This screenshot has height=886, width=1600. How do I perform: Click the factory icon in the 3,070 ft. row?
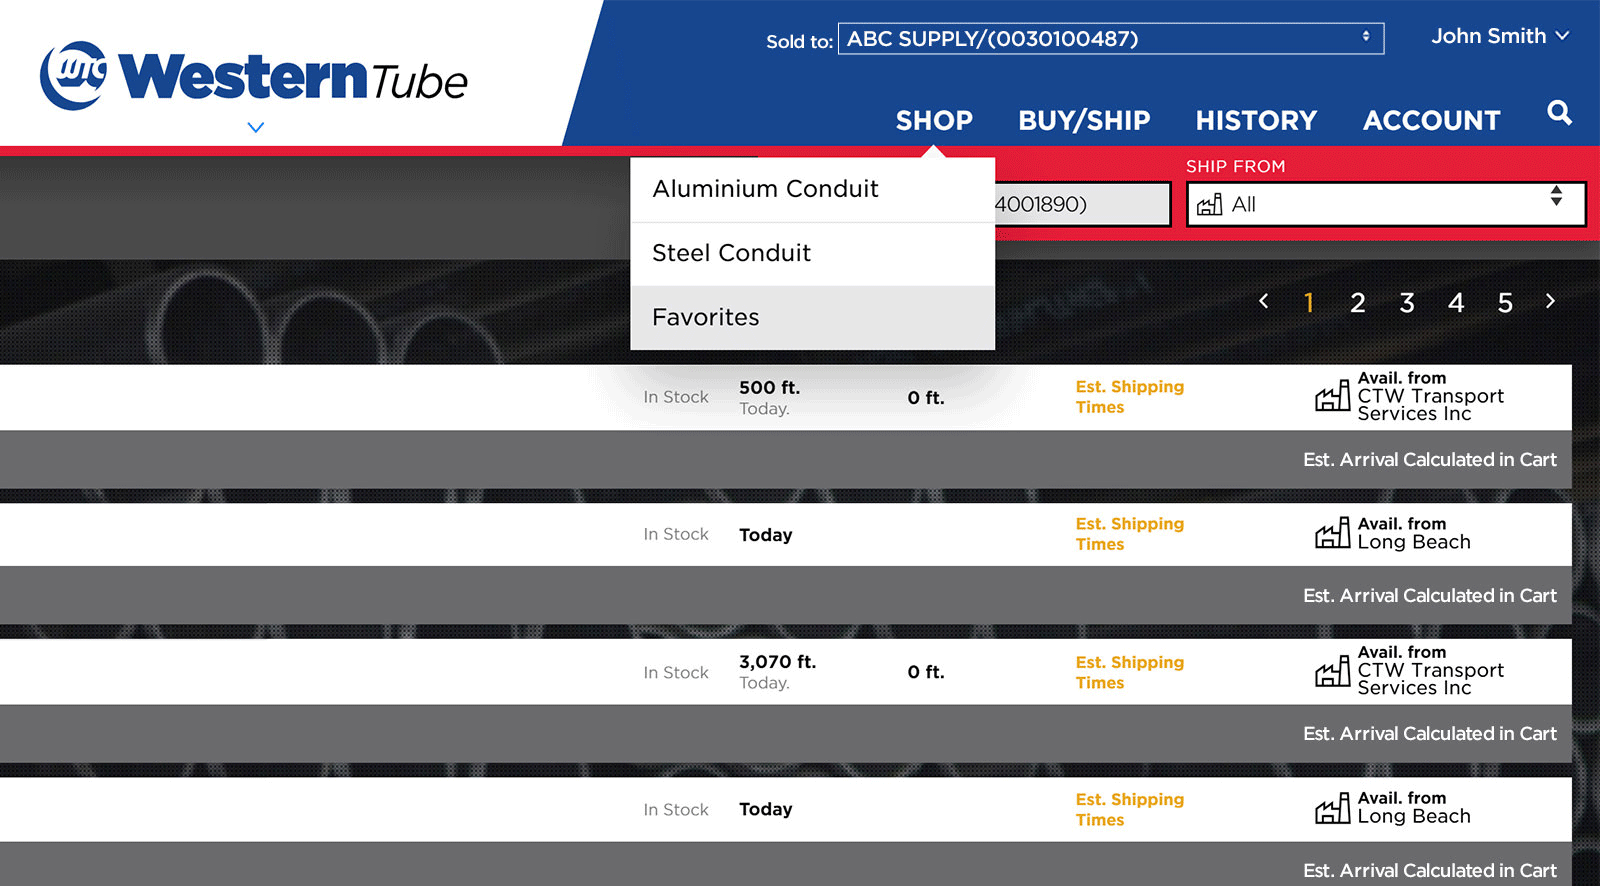pos(1332,672)
